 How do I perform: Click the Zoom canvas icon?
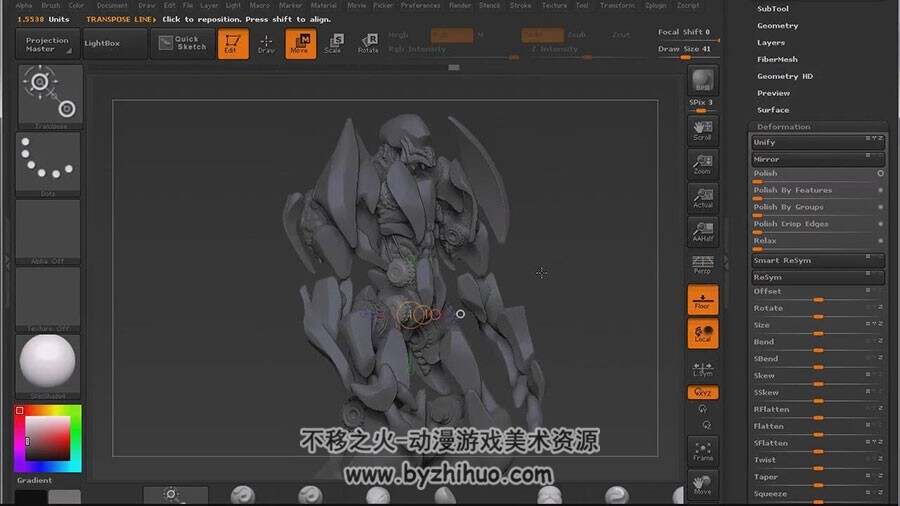(703, 164)
